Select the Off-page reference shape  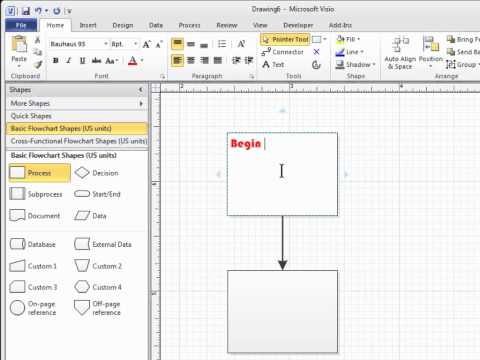97,308
